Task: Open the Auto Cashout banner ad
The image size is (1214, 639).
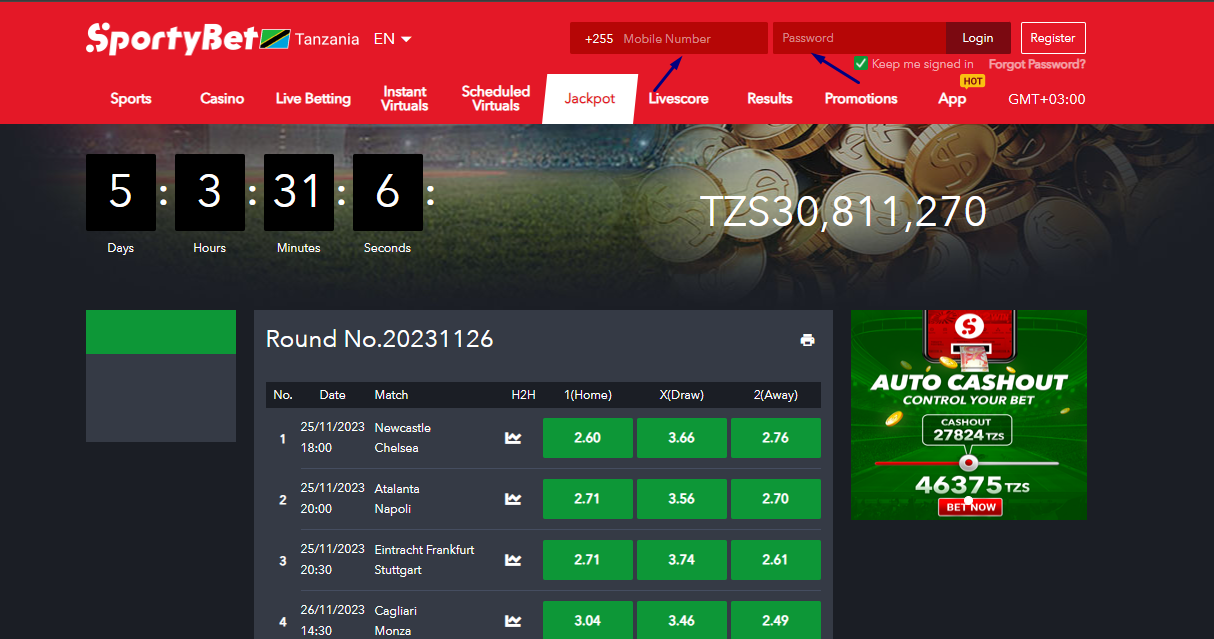Action: [x=969, y=415]
